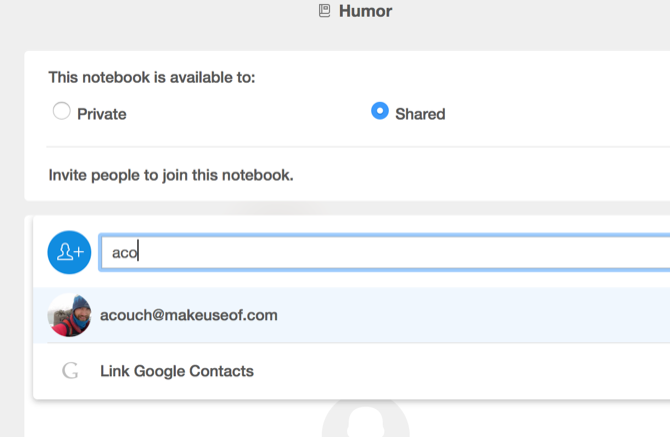The height and width of the screenshot is (437, 670).
Task: Select the Private radio button
Action: pyautogui.click(x=61, y=112)
